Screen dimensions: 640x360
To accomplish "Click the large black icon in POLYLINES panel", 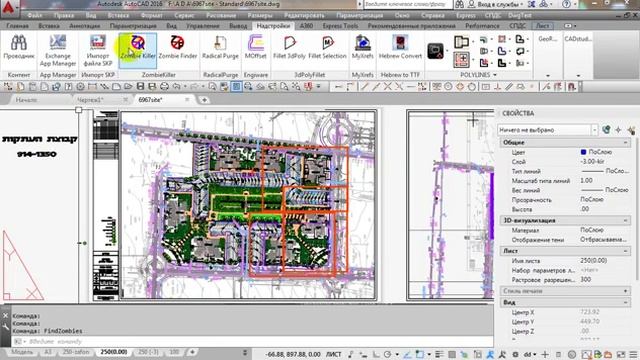I will [x=436, y=51].
